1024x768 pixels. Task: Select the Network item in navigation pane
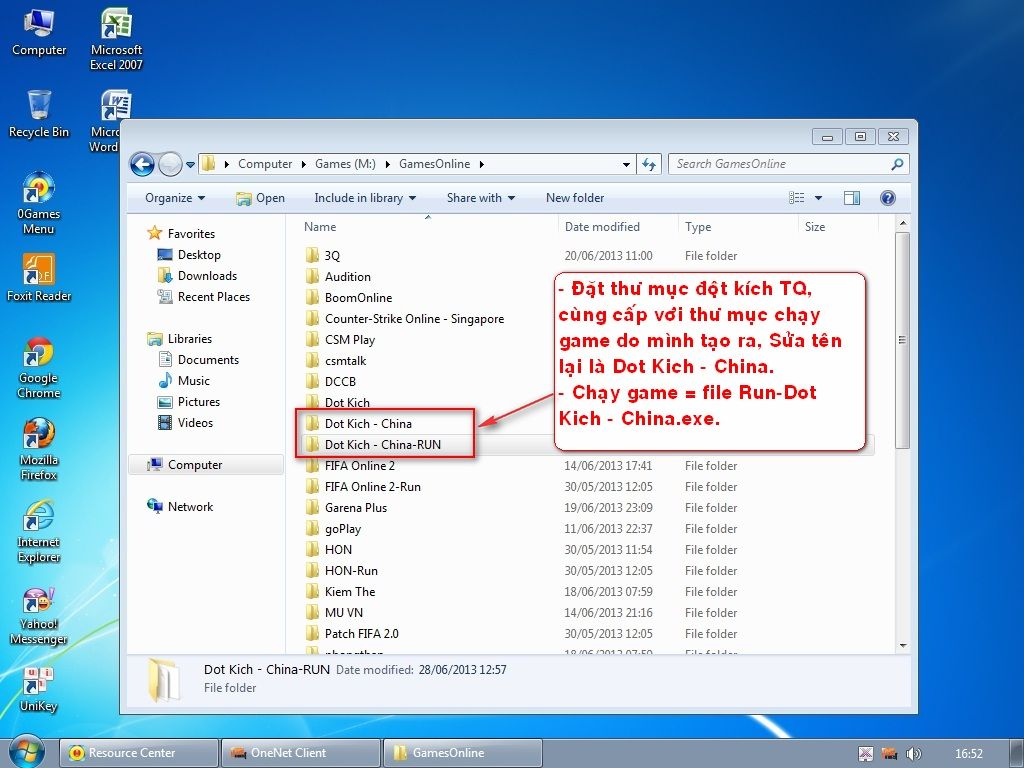(x=190, y=507)
